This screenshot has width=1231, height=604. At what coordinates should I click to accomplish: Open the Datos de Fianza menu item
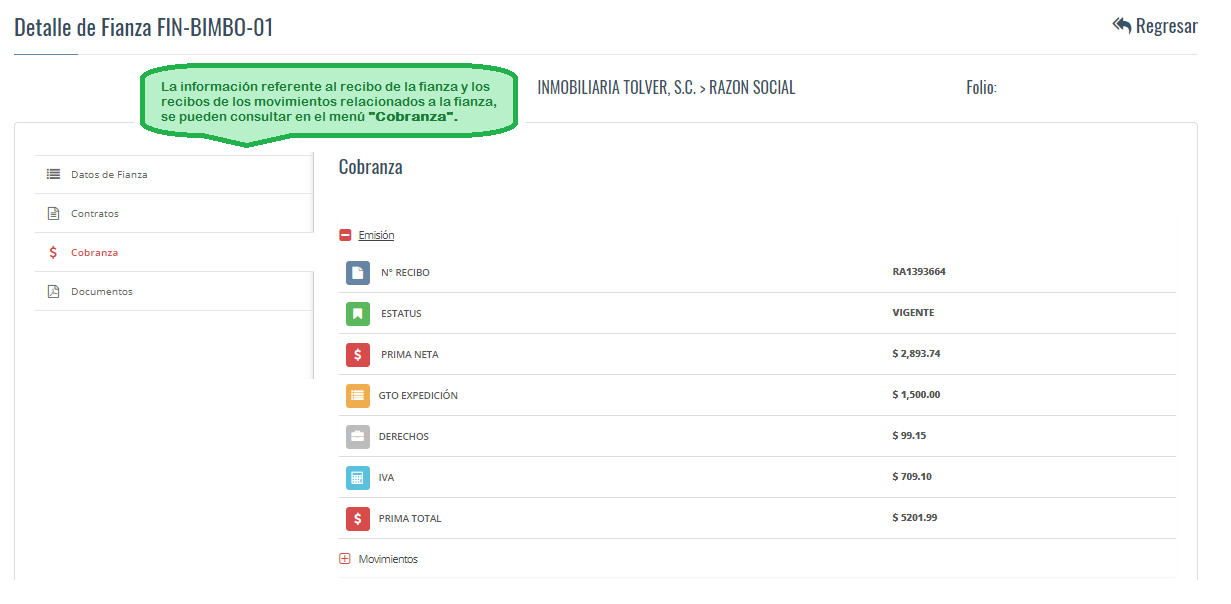click(174, 174)
